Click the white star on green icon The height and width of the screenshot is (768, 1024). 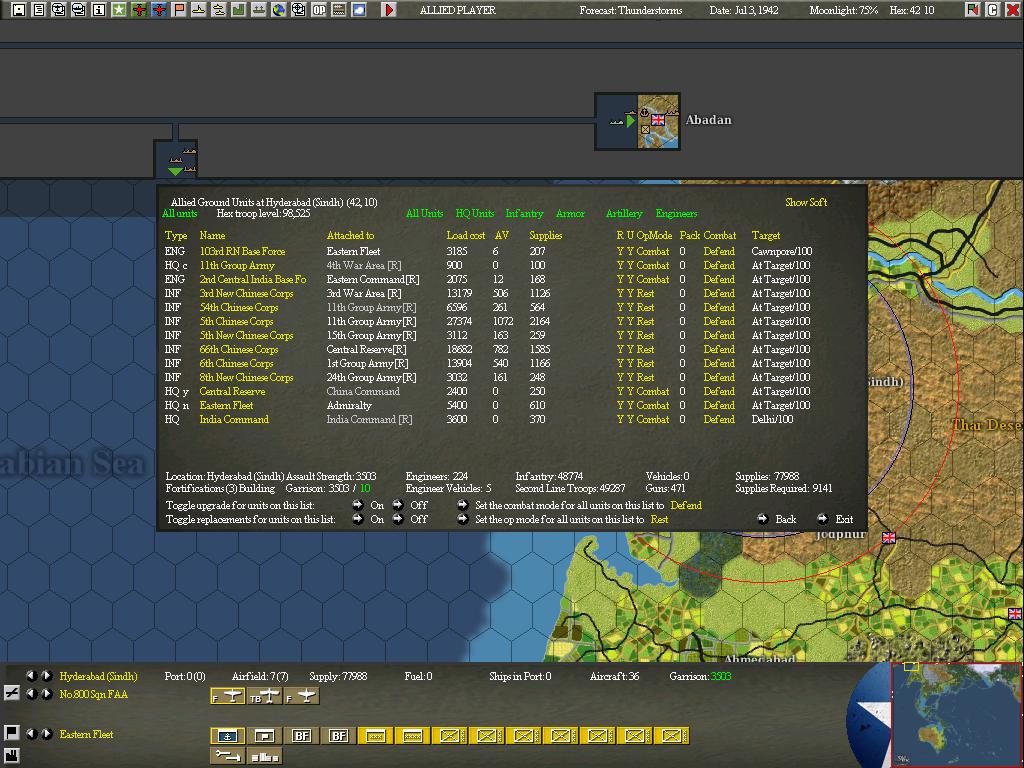point(119,10)
